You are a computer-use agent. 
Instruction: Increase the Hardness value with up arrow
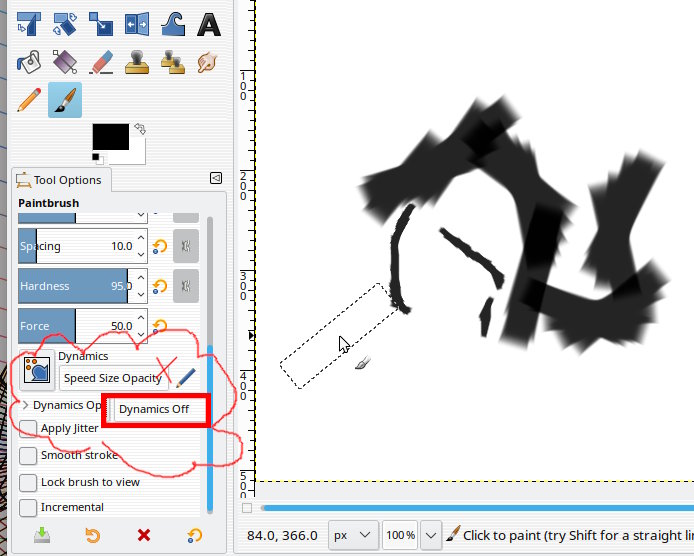point(141,278)
